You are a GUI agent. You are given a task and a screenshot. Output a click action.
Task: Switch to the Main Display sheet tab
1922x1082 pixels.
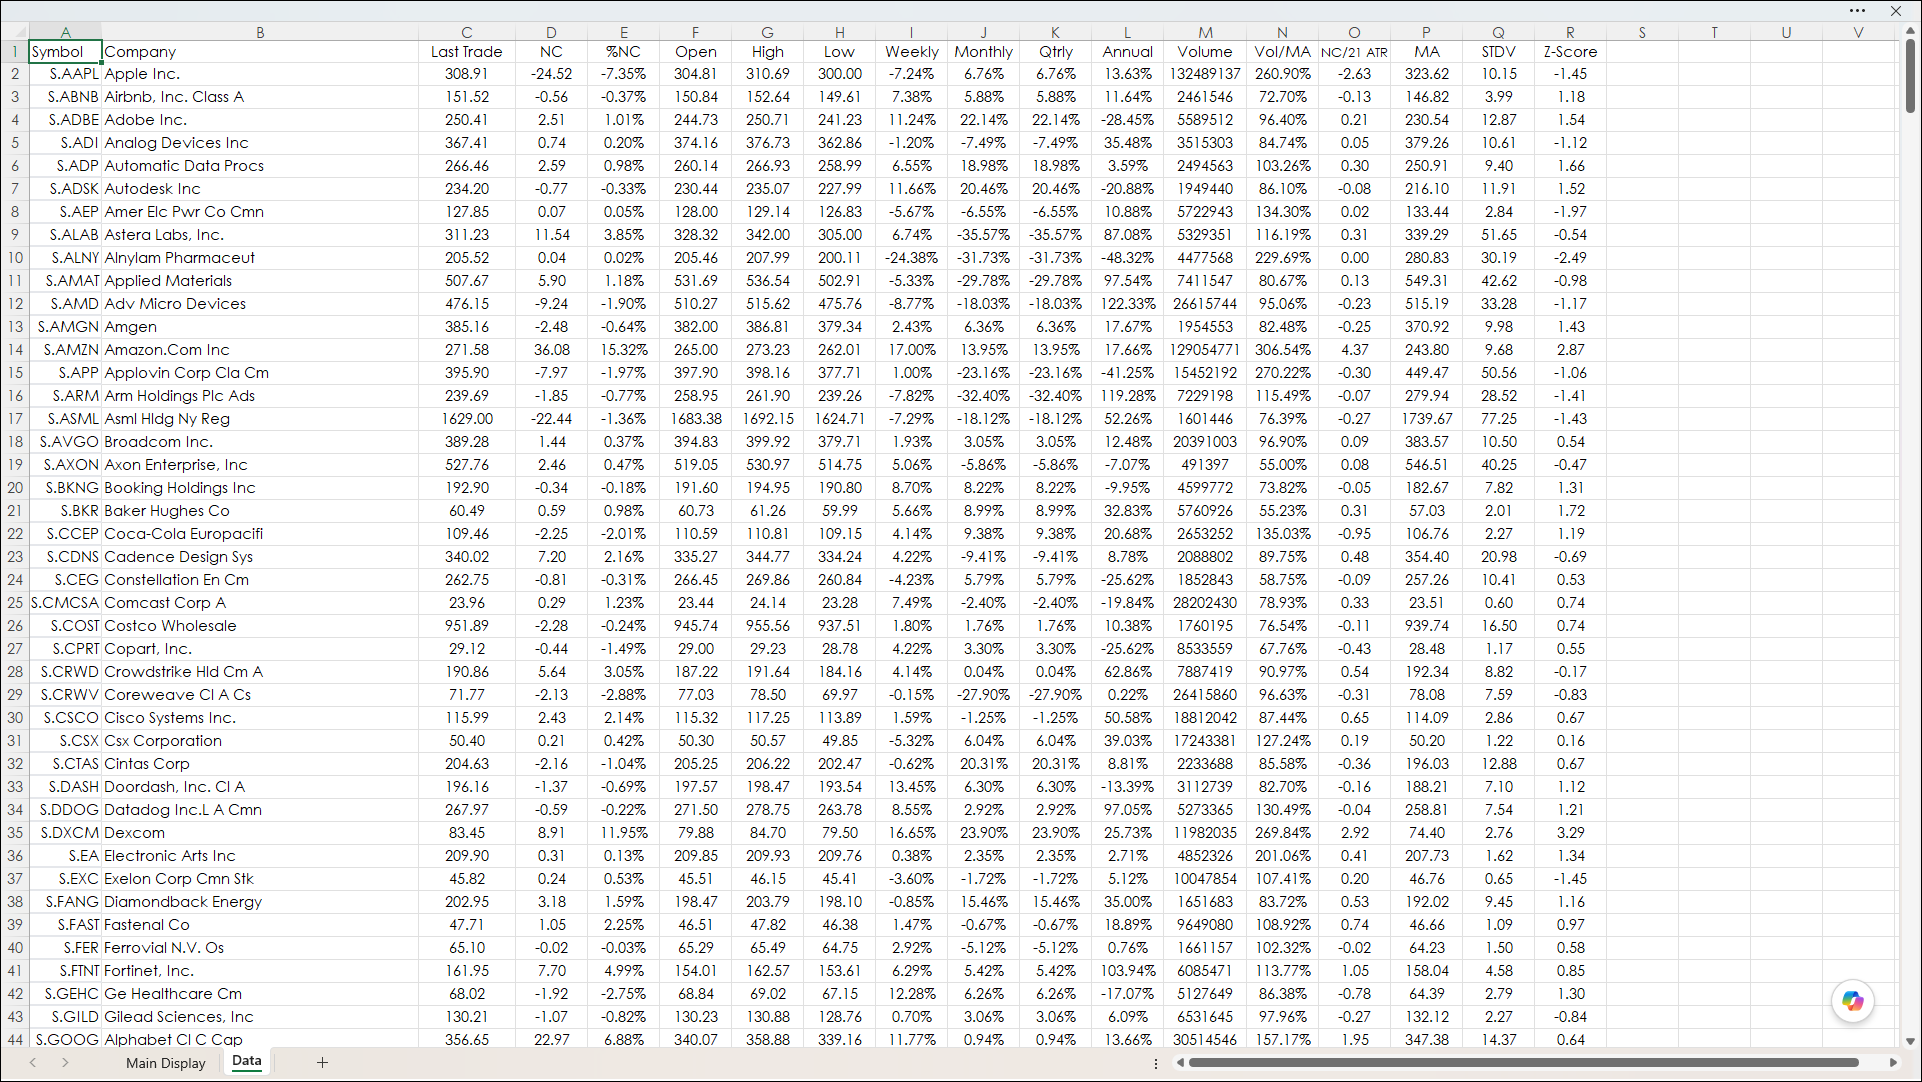click(x=166, y=1063)
